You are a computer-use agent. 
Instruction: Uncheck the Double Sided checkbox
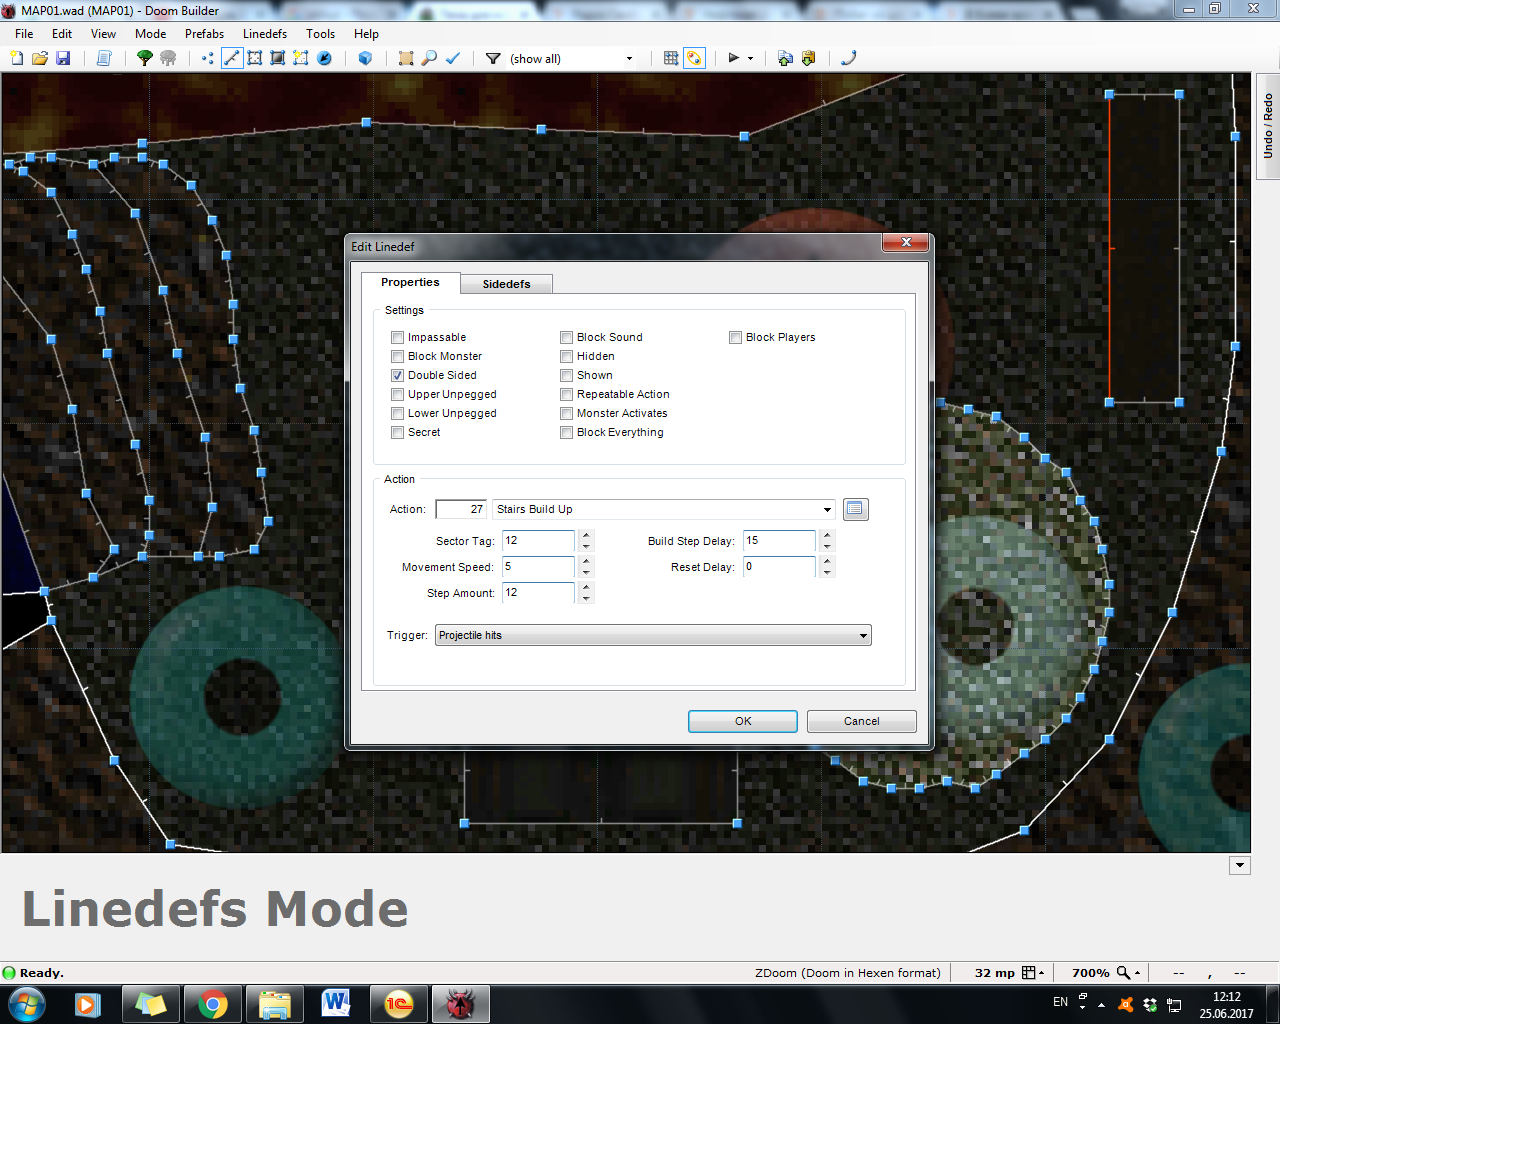pos(398,375)
